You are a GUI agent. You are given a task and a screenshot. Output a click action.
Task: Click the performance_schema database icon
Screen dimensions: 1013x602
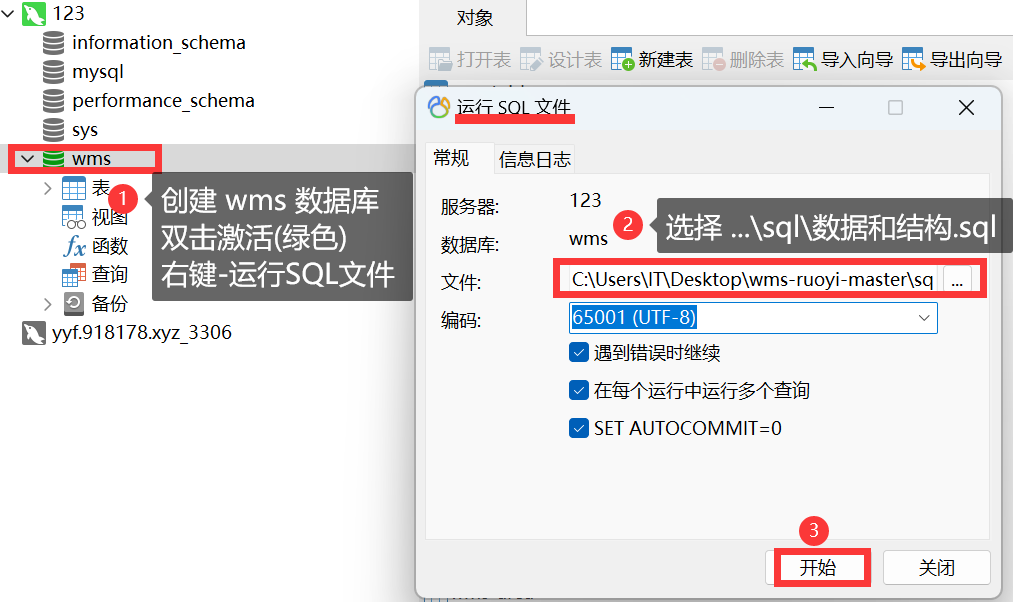coord(53,101)
